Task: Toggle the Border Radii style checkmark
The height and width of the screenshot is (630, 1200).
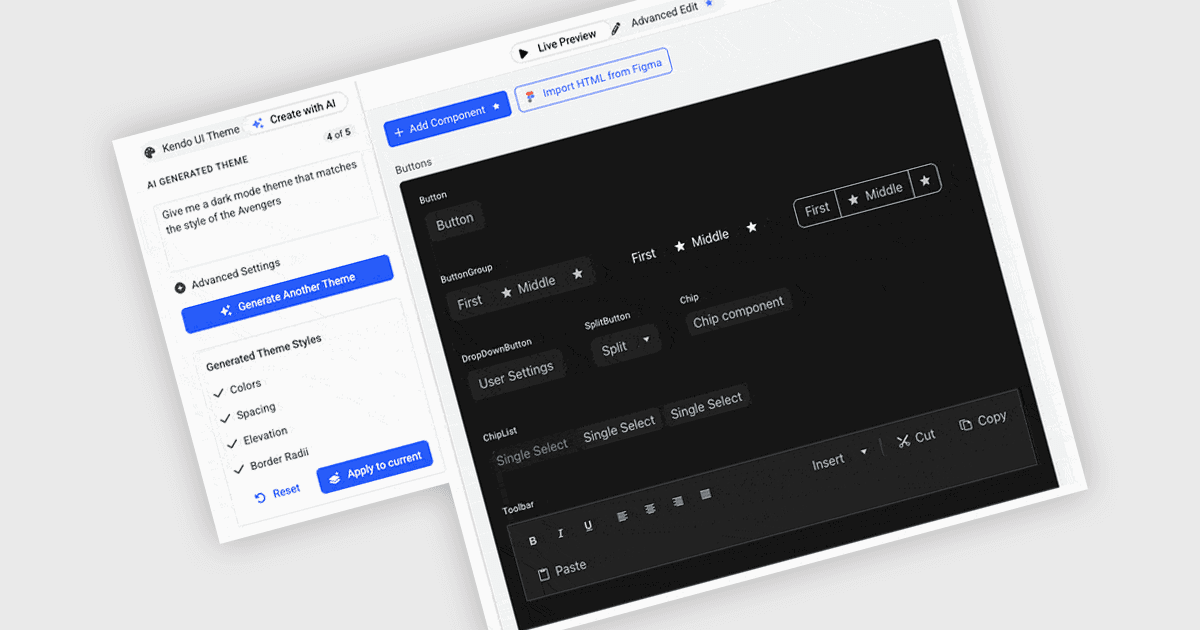Action: pyautogui.click(x=238, y=468)
